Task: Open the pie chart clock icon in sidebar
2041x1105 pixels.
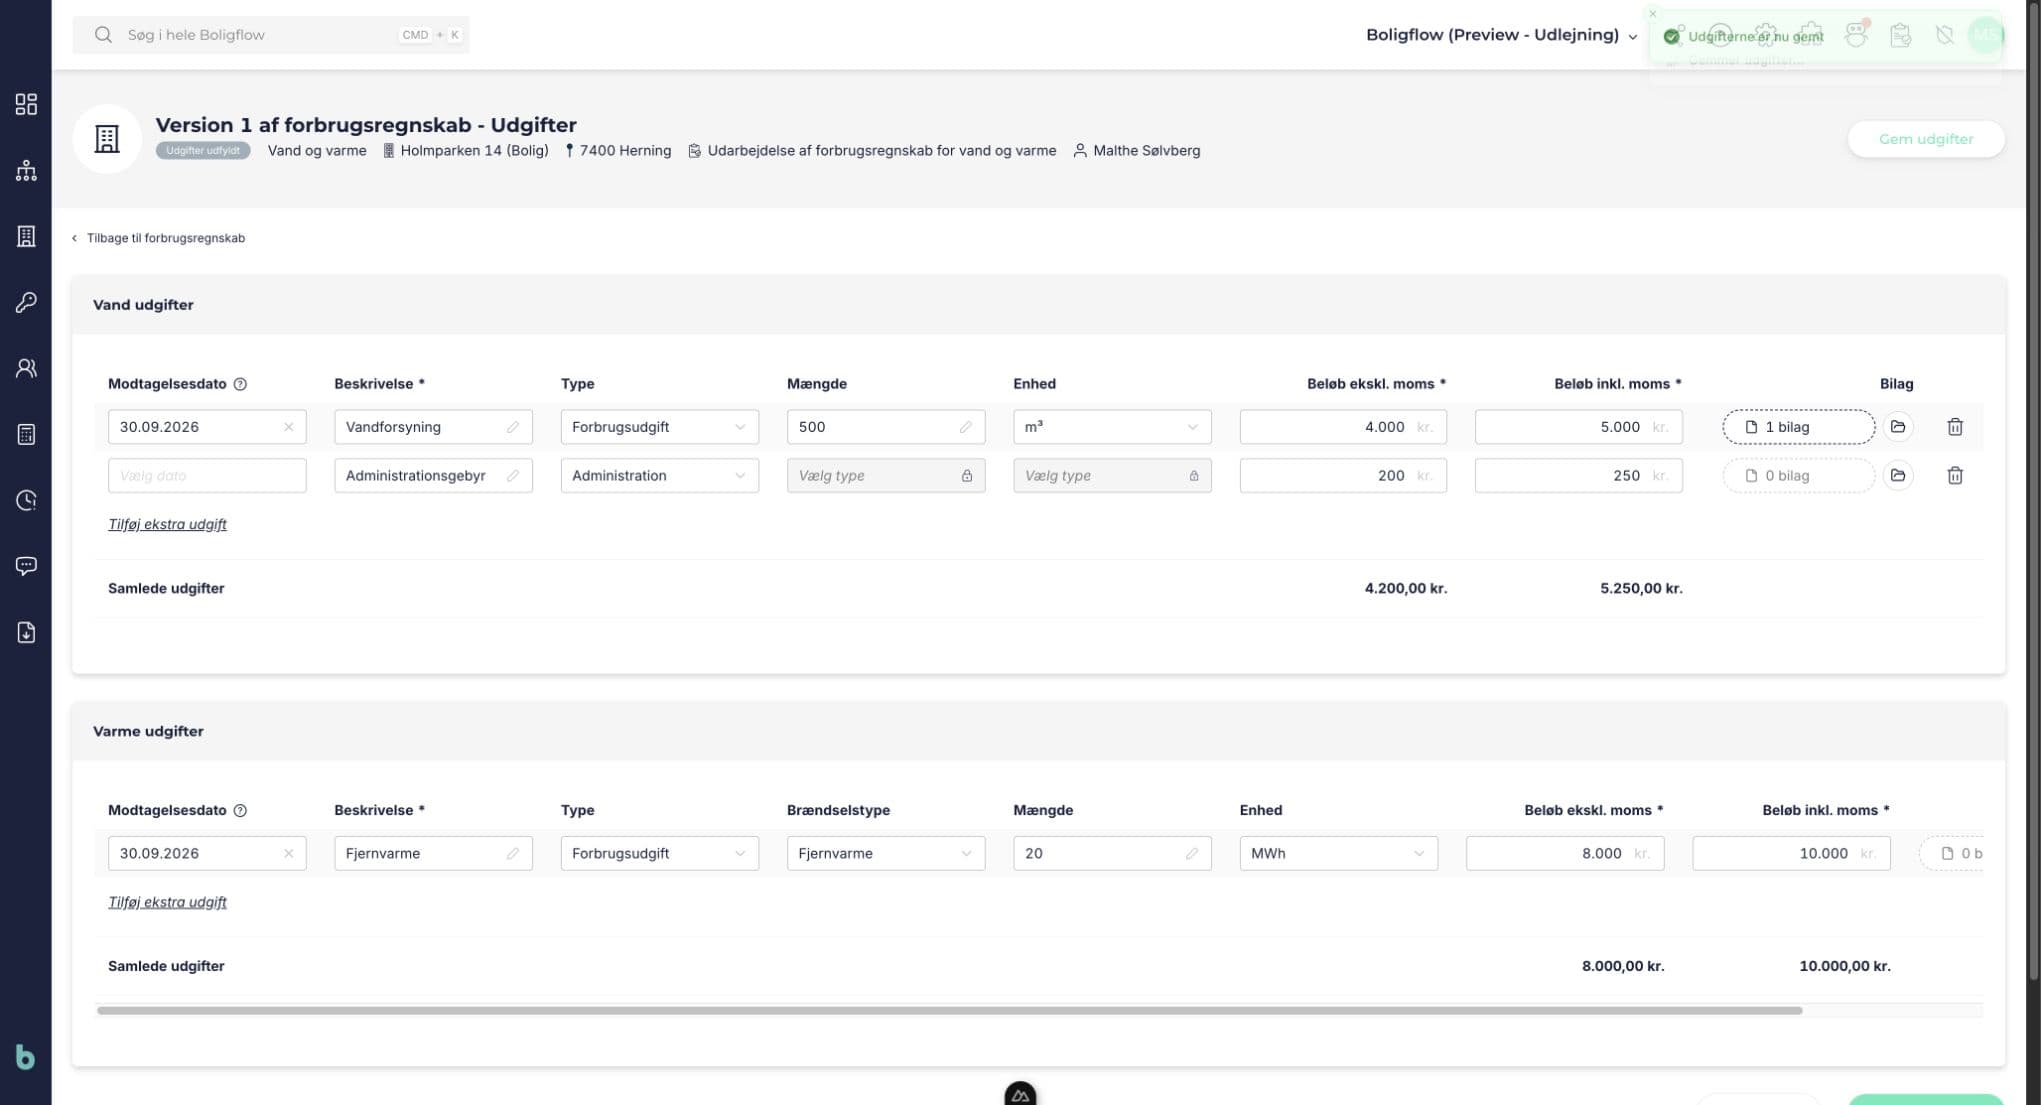Action: tap(26, 500)
